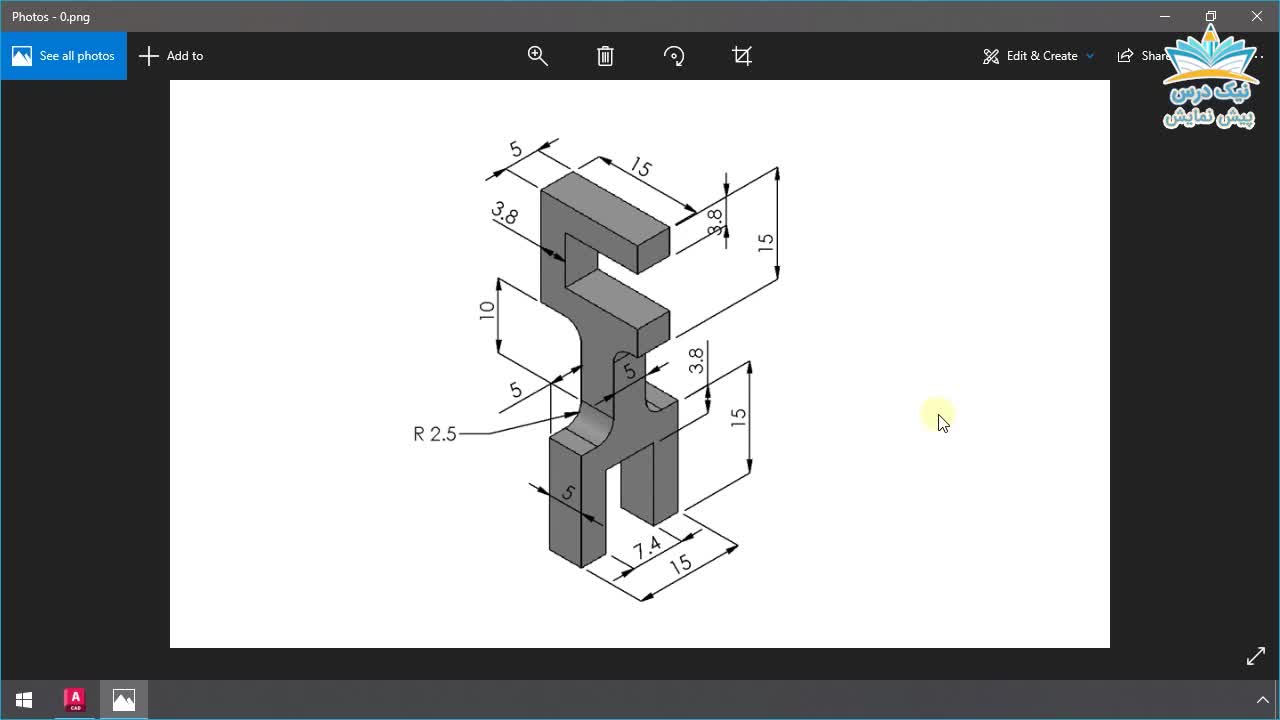
Task: Click the Photos app taskbar icon
Action: pyautogui.click(x=124, y=700)
